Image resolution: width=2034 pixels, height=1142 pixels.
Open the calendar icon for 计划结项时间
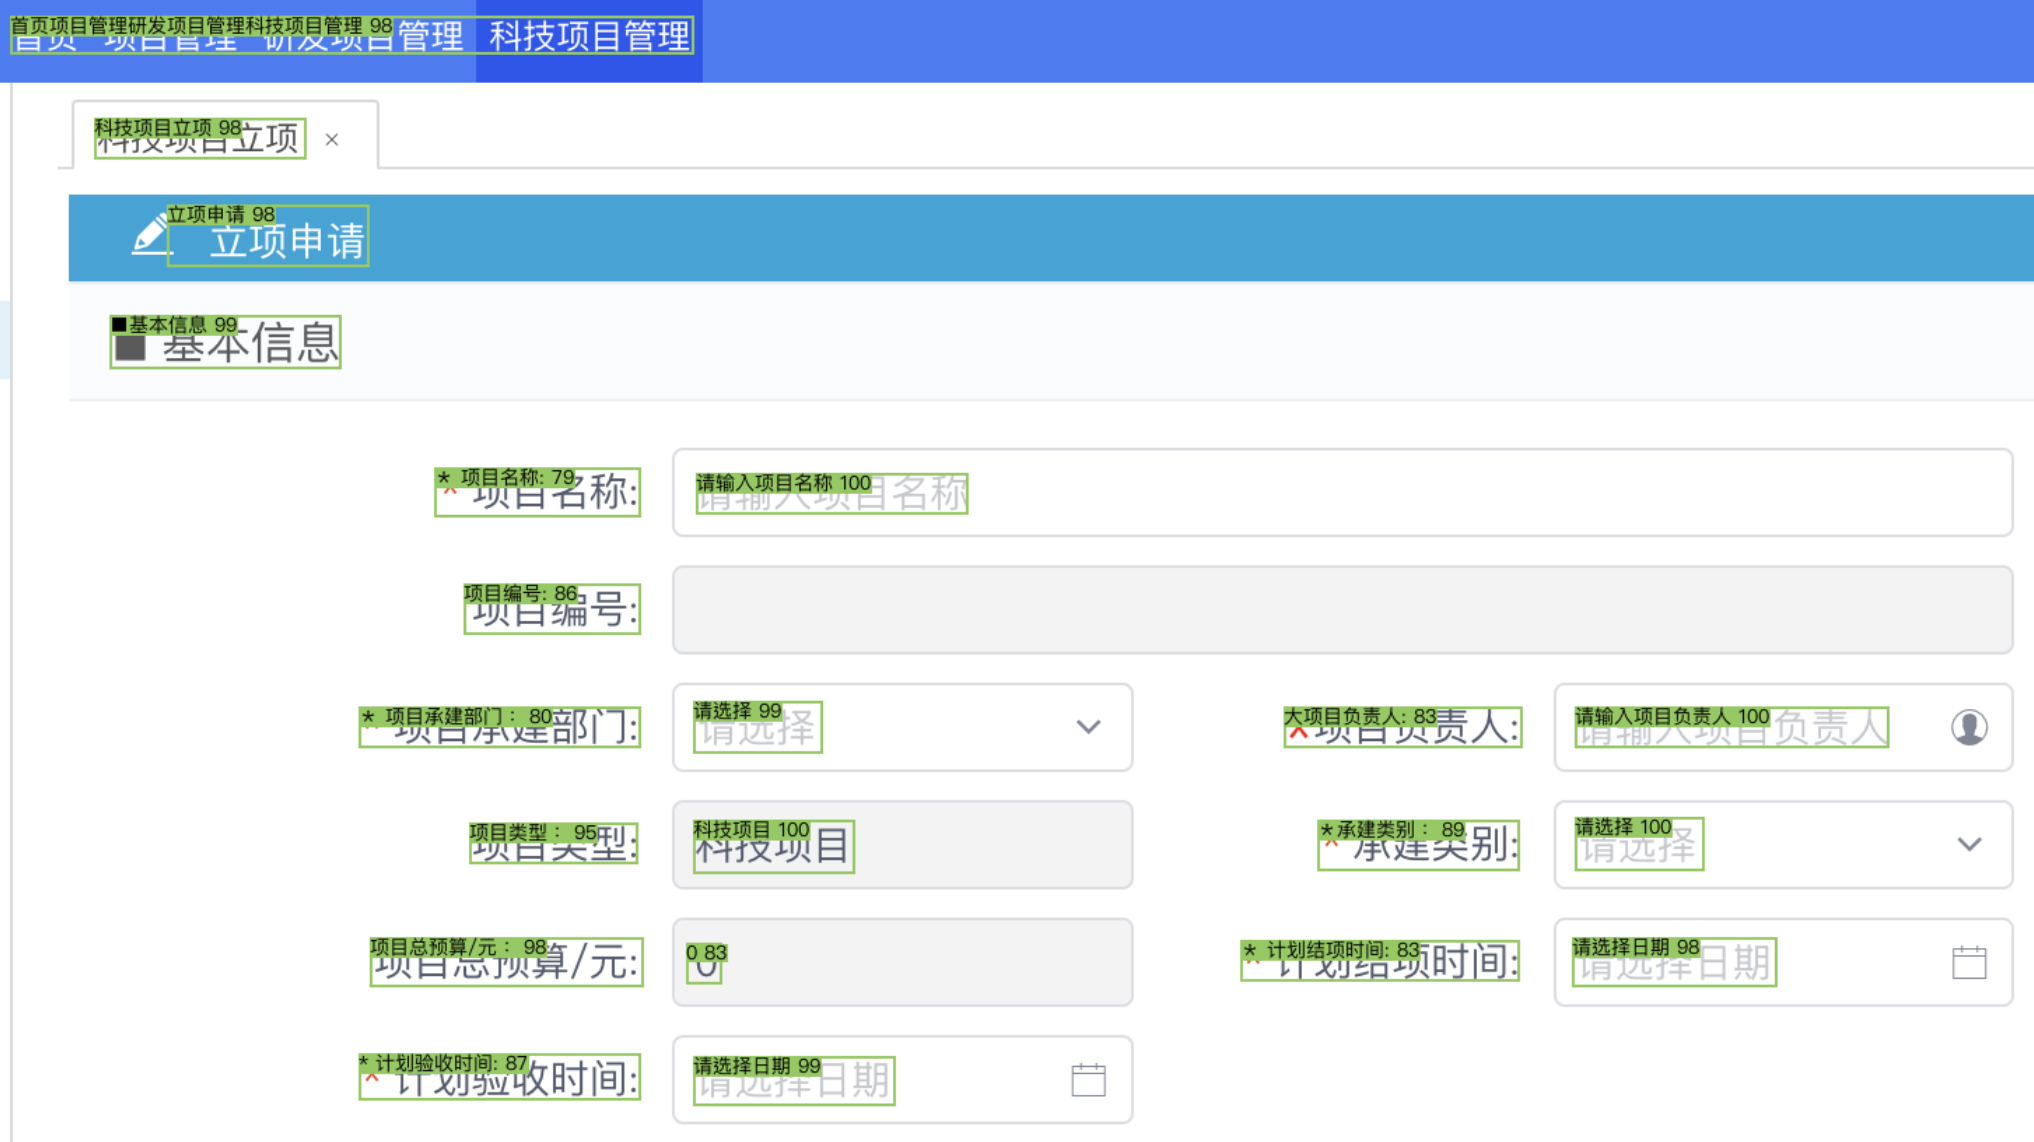(x=1968, y=962)
